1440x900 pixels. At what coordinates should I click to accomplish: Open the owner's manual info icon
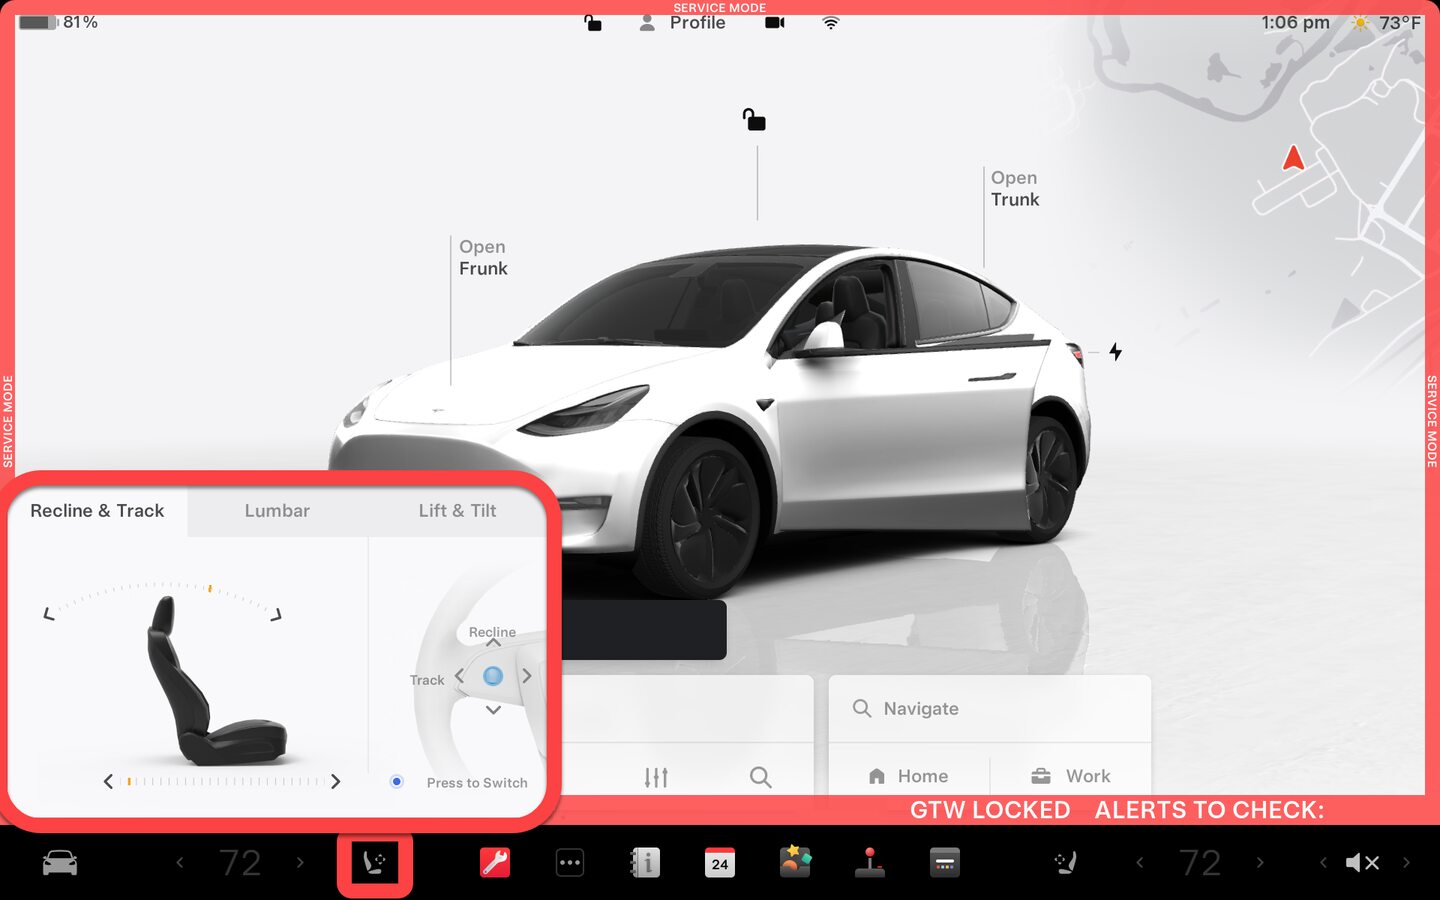645,862
